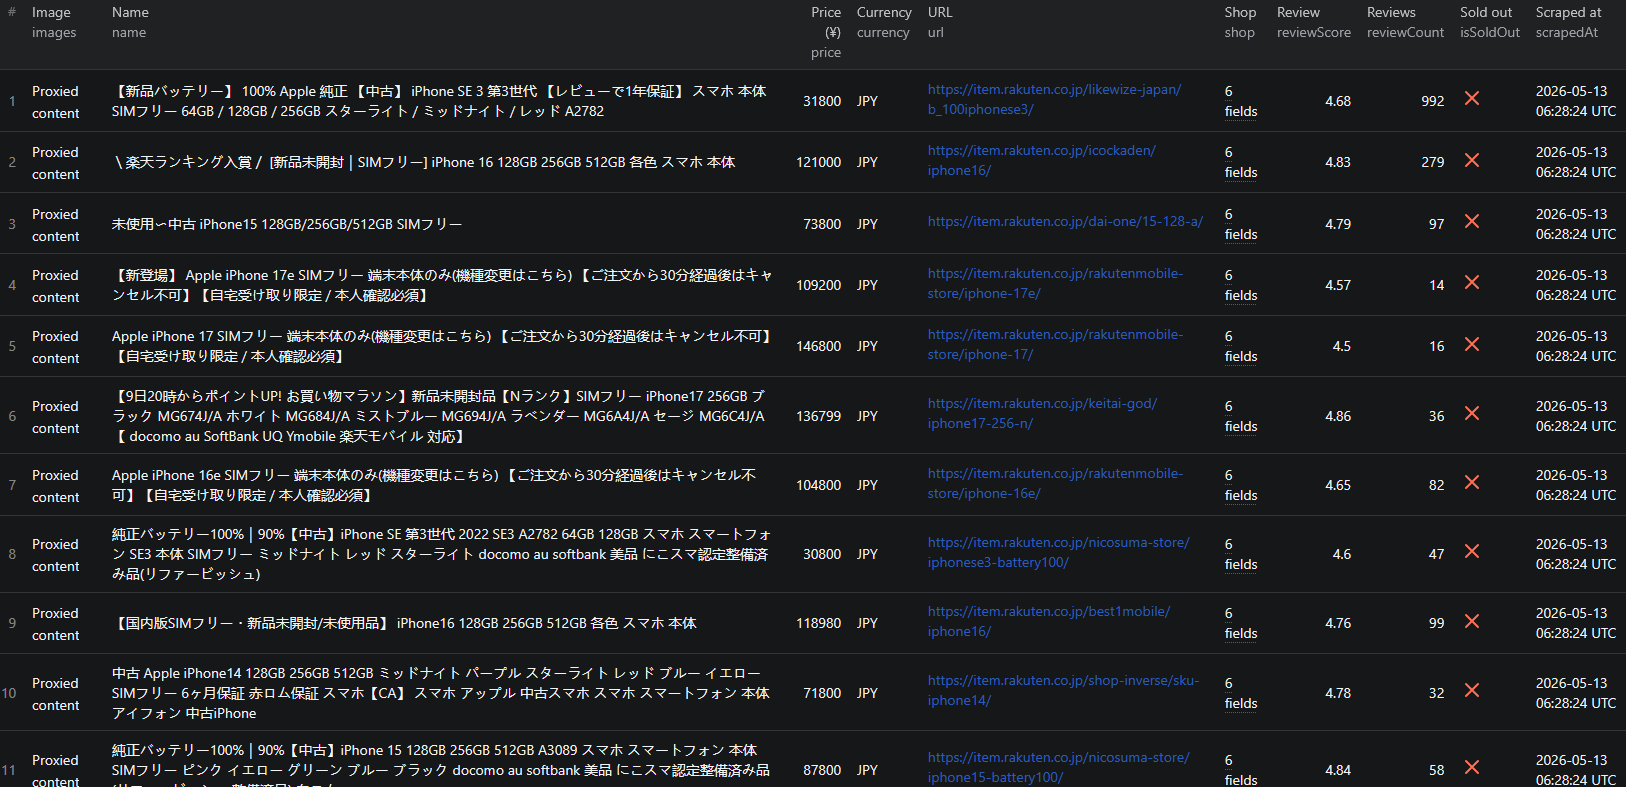Click the sold-out X for best1mobile row
Screen dimensions: 1626x787
(1471, 621)
